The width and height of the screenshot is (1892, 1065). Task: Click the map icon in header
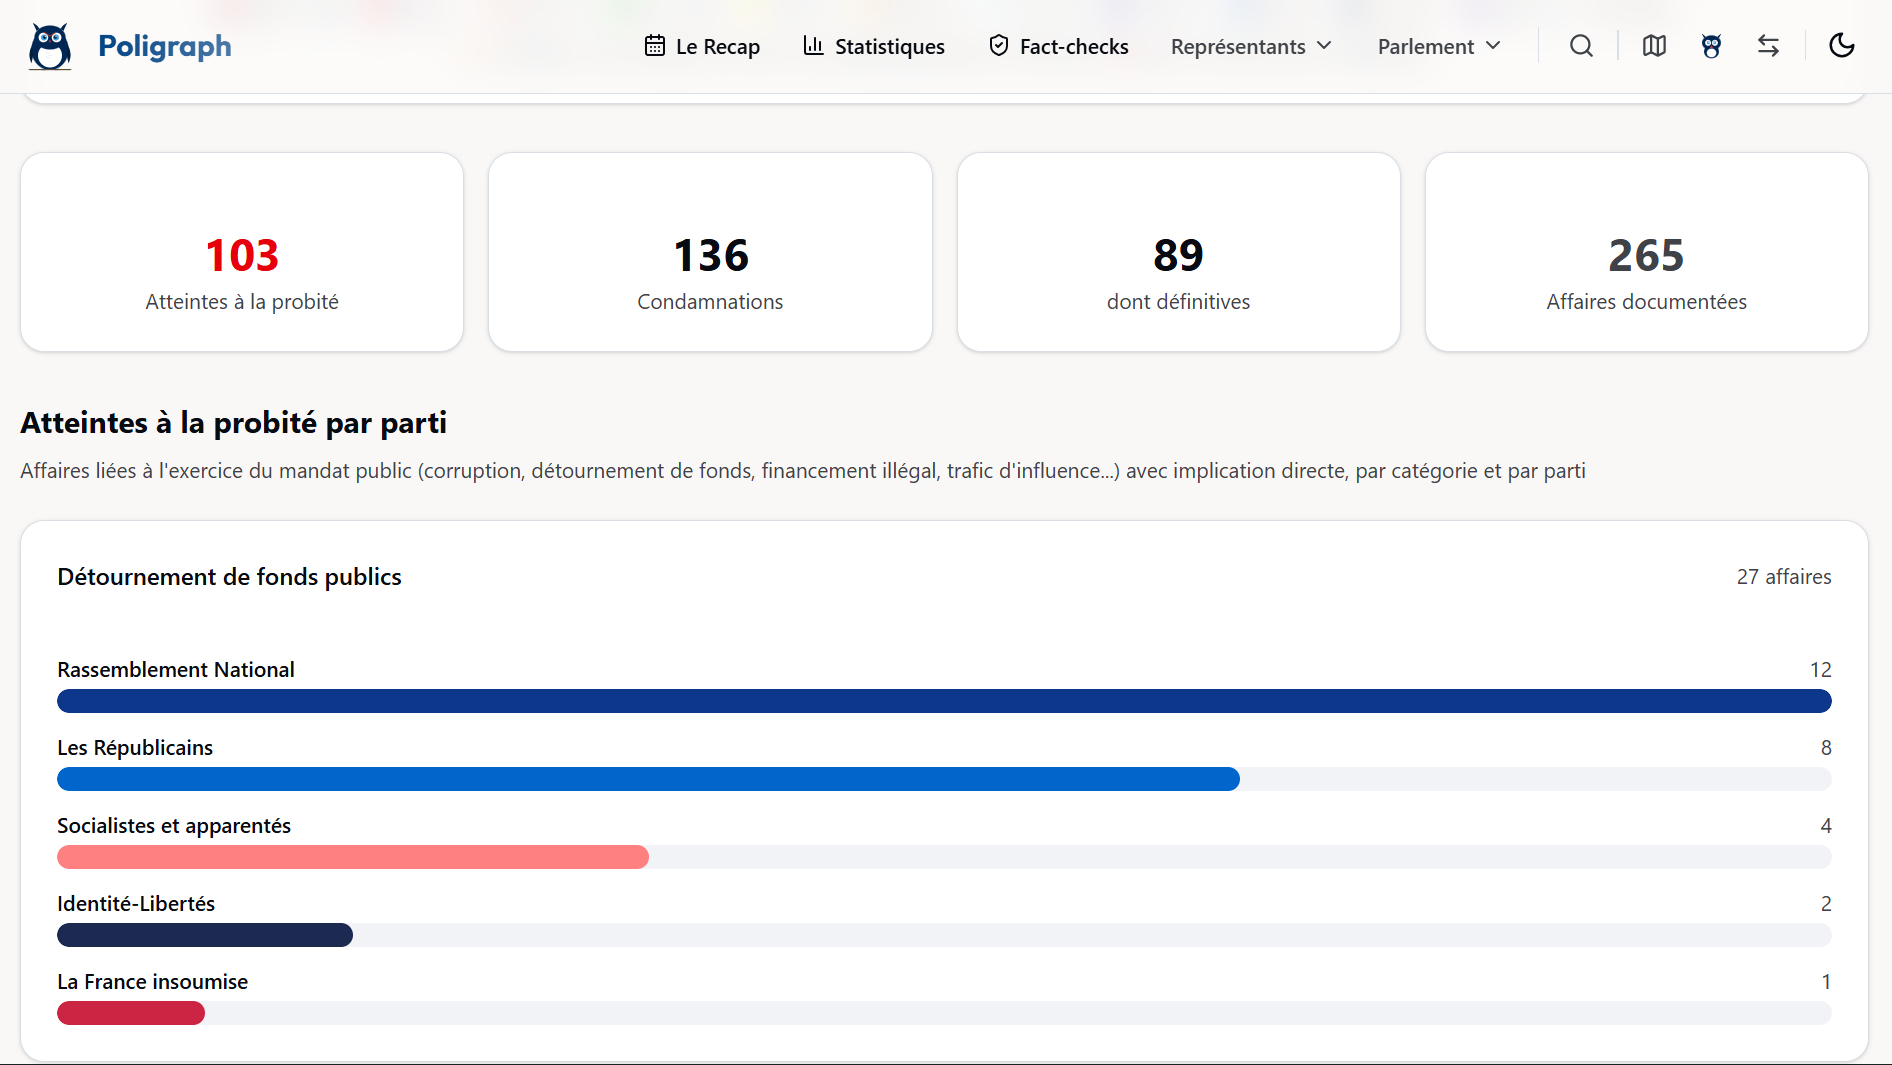pyautogui.click(x=1654, y=46)
